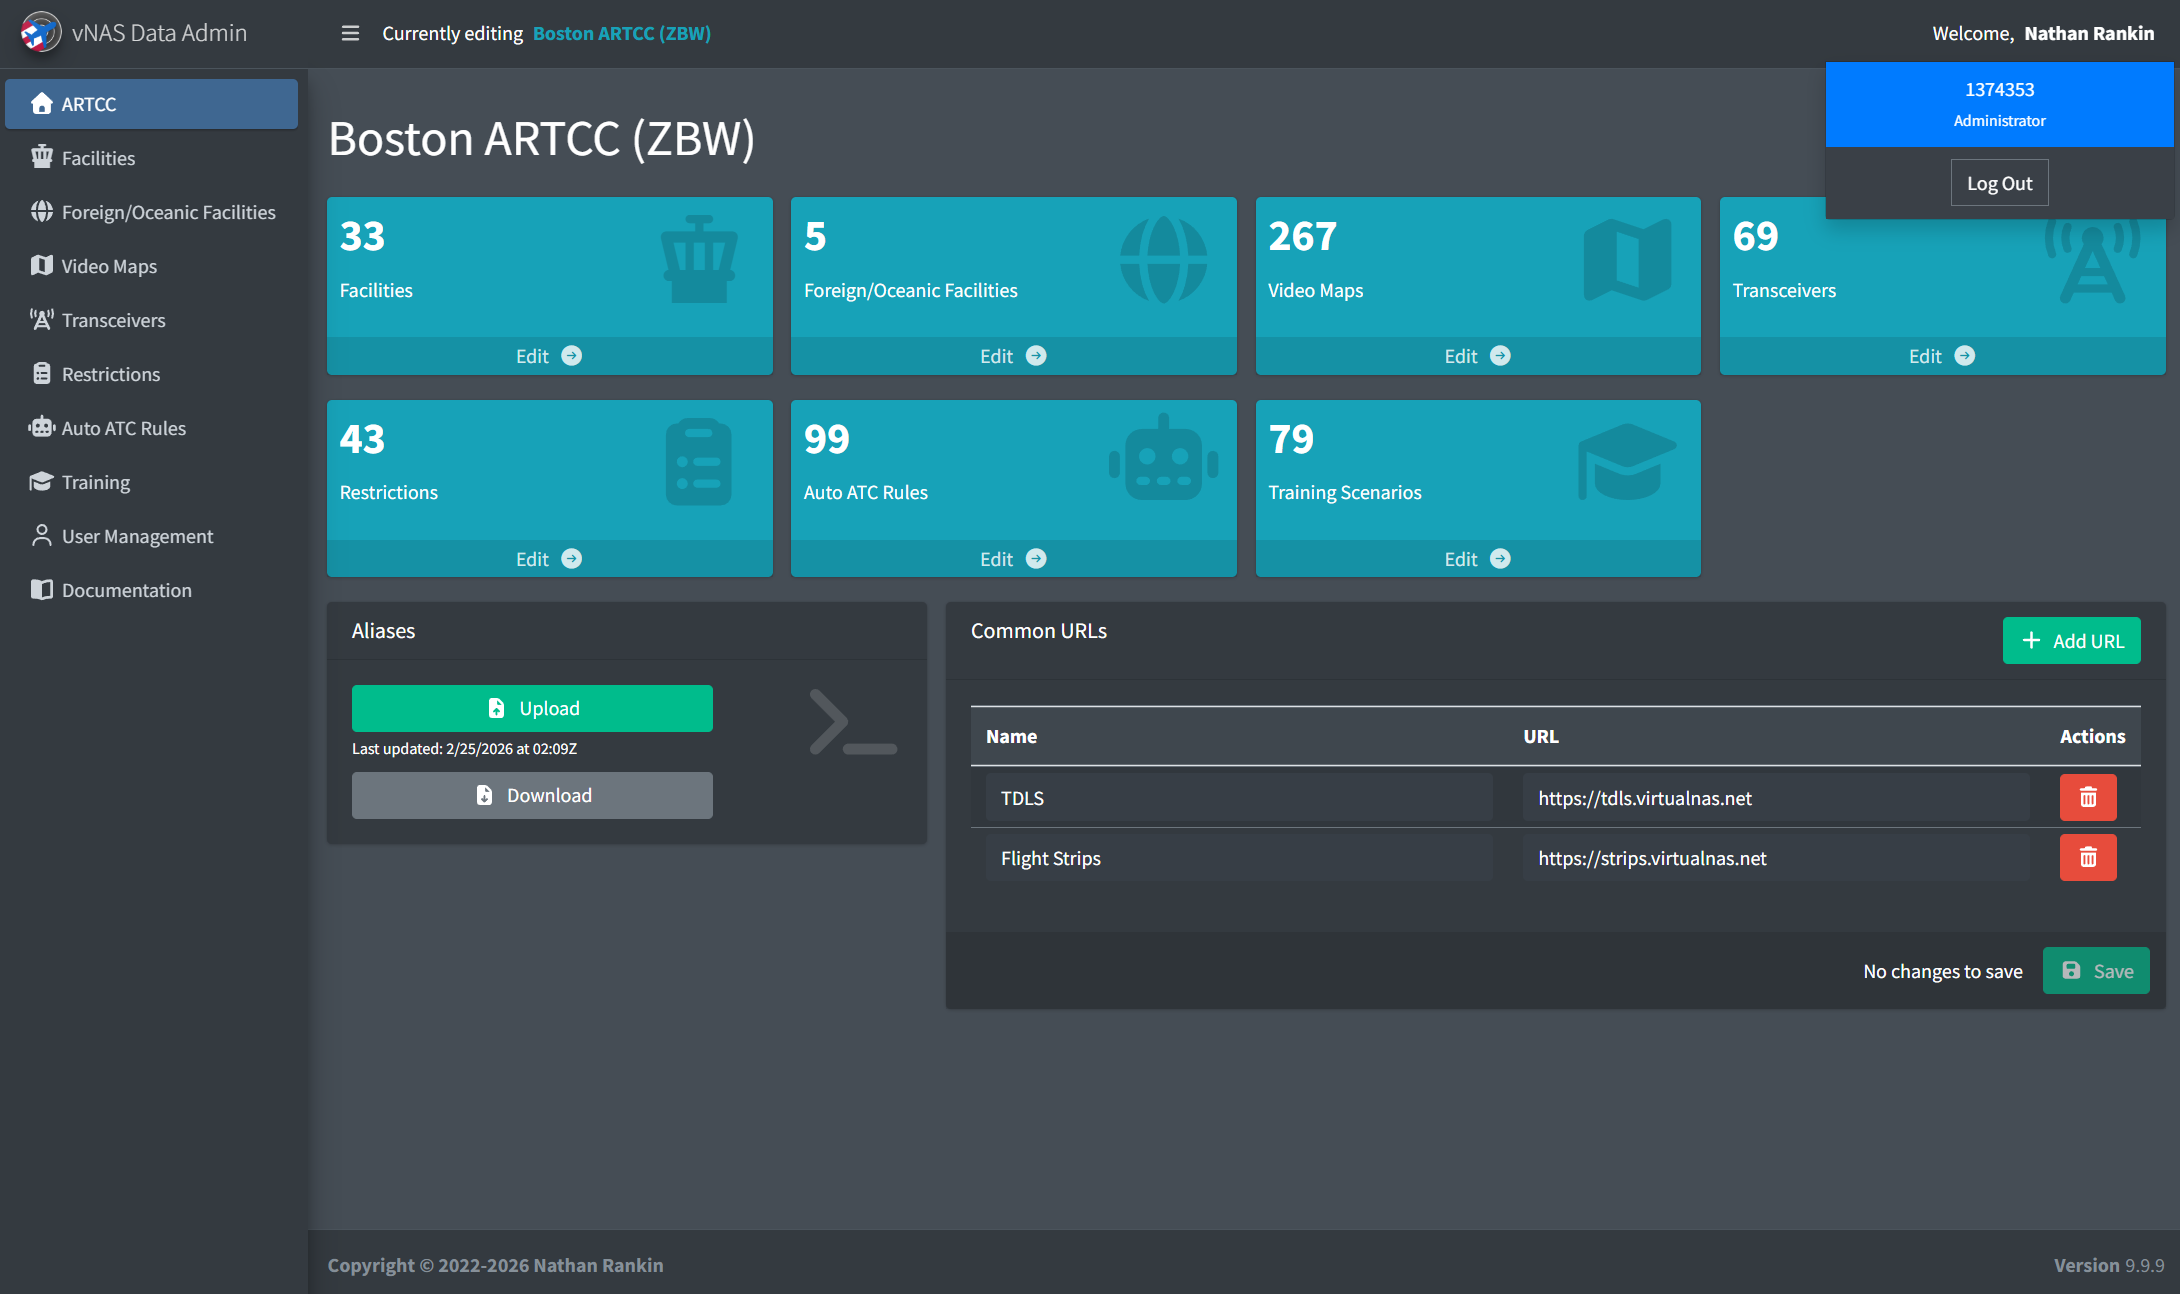Click the clipboard icon on Restrictions card
The width and height of the screenshot is (2180, 1294).
pyautogui.click(x=698, y=462)
